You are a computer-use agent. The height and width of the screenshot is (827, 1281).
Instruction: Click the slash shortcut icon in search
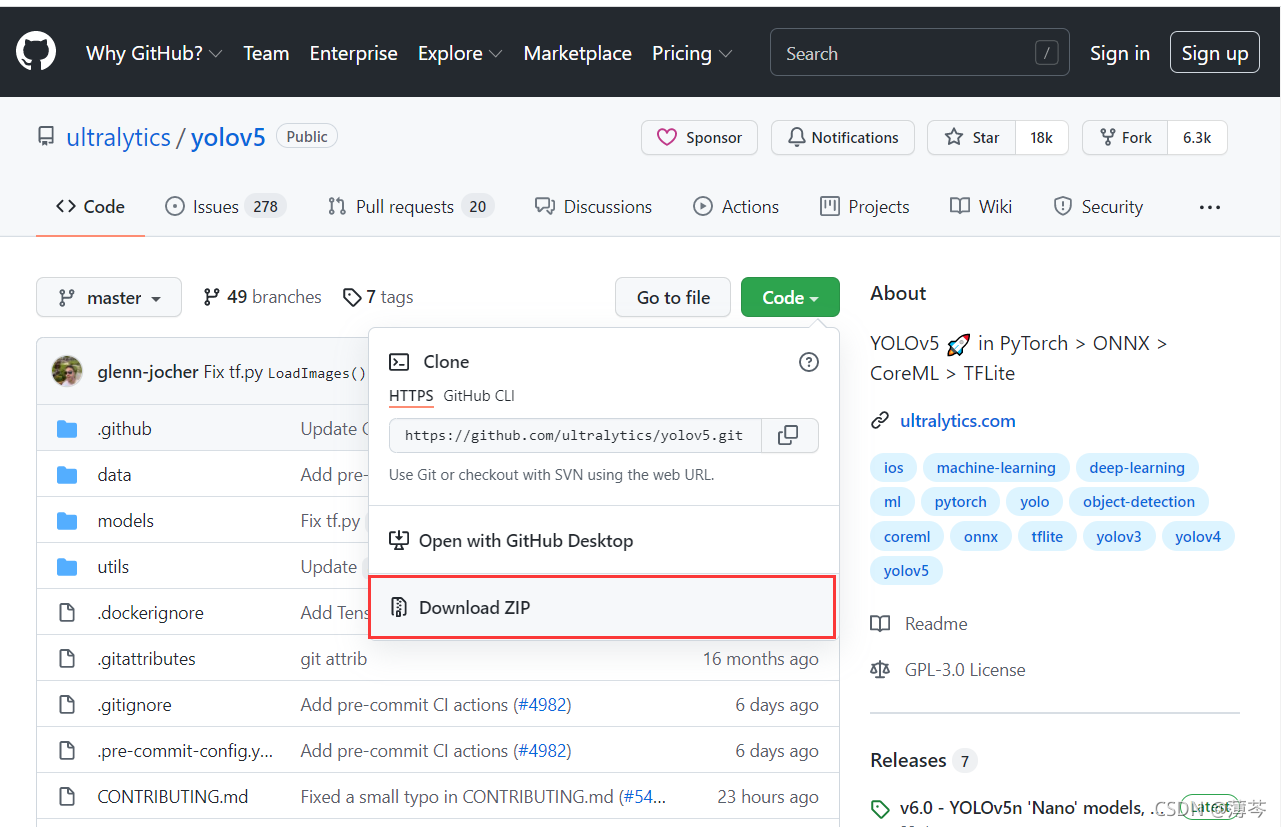tap(1046, 53)
